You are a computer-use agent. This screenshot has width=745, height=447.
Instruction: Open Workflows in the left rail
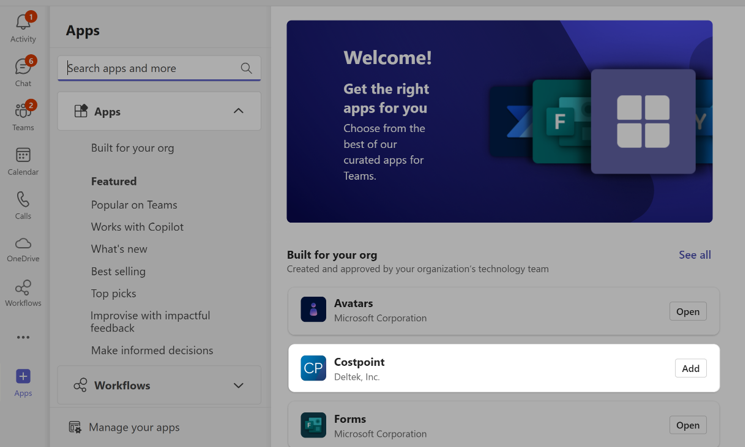coord(22,289)
